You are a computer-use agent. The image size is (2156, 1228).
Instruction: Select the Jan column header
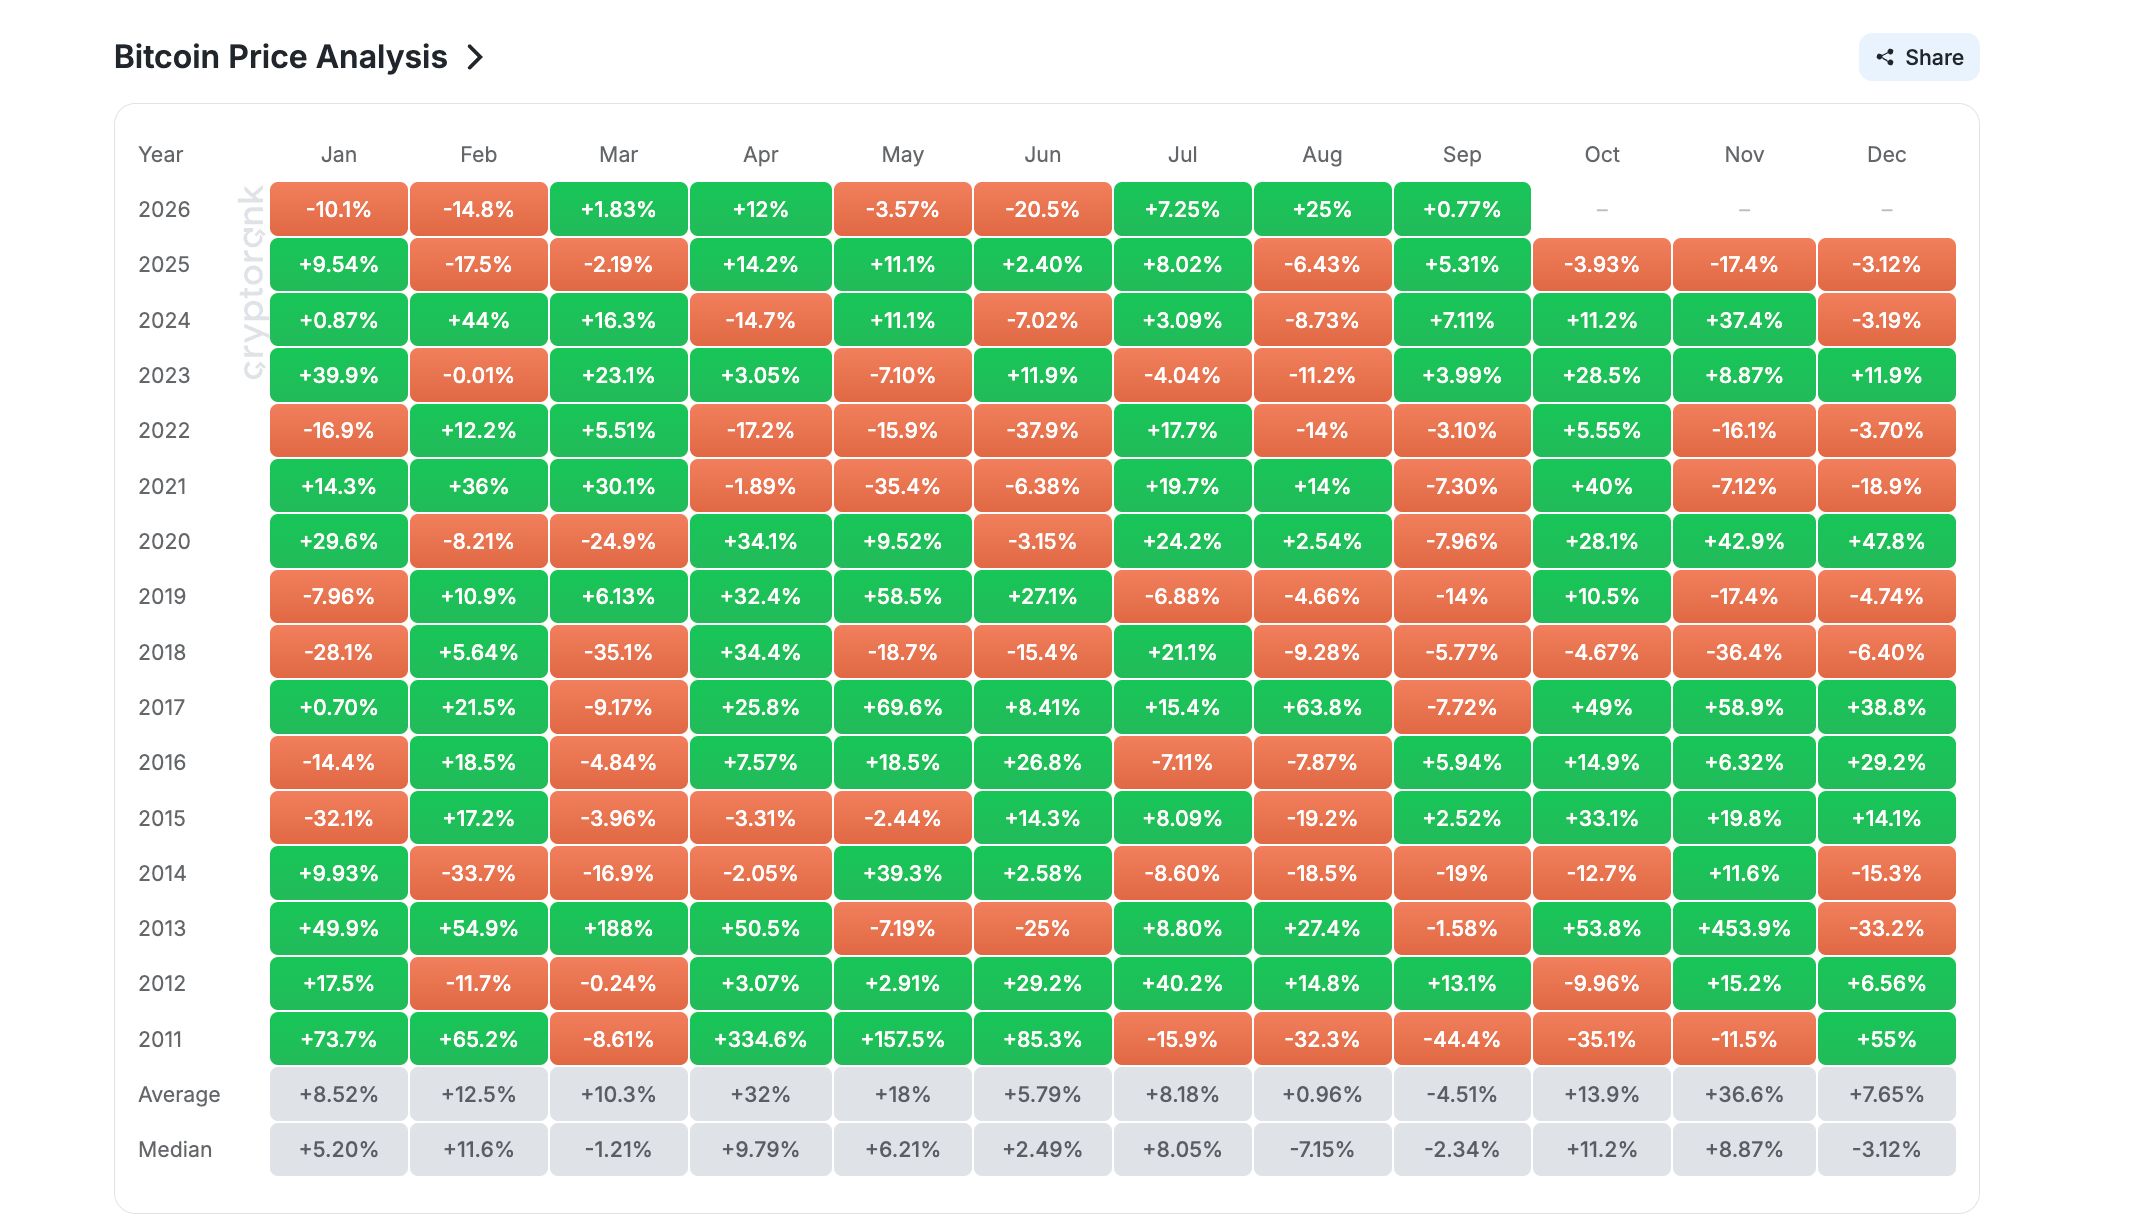pos(339,154)
